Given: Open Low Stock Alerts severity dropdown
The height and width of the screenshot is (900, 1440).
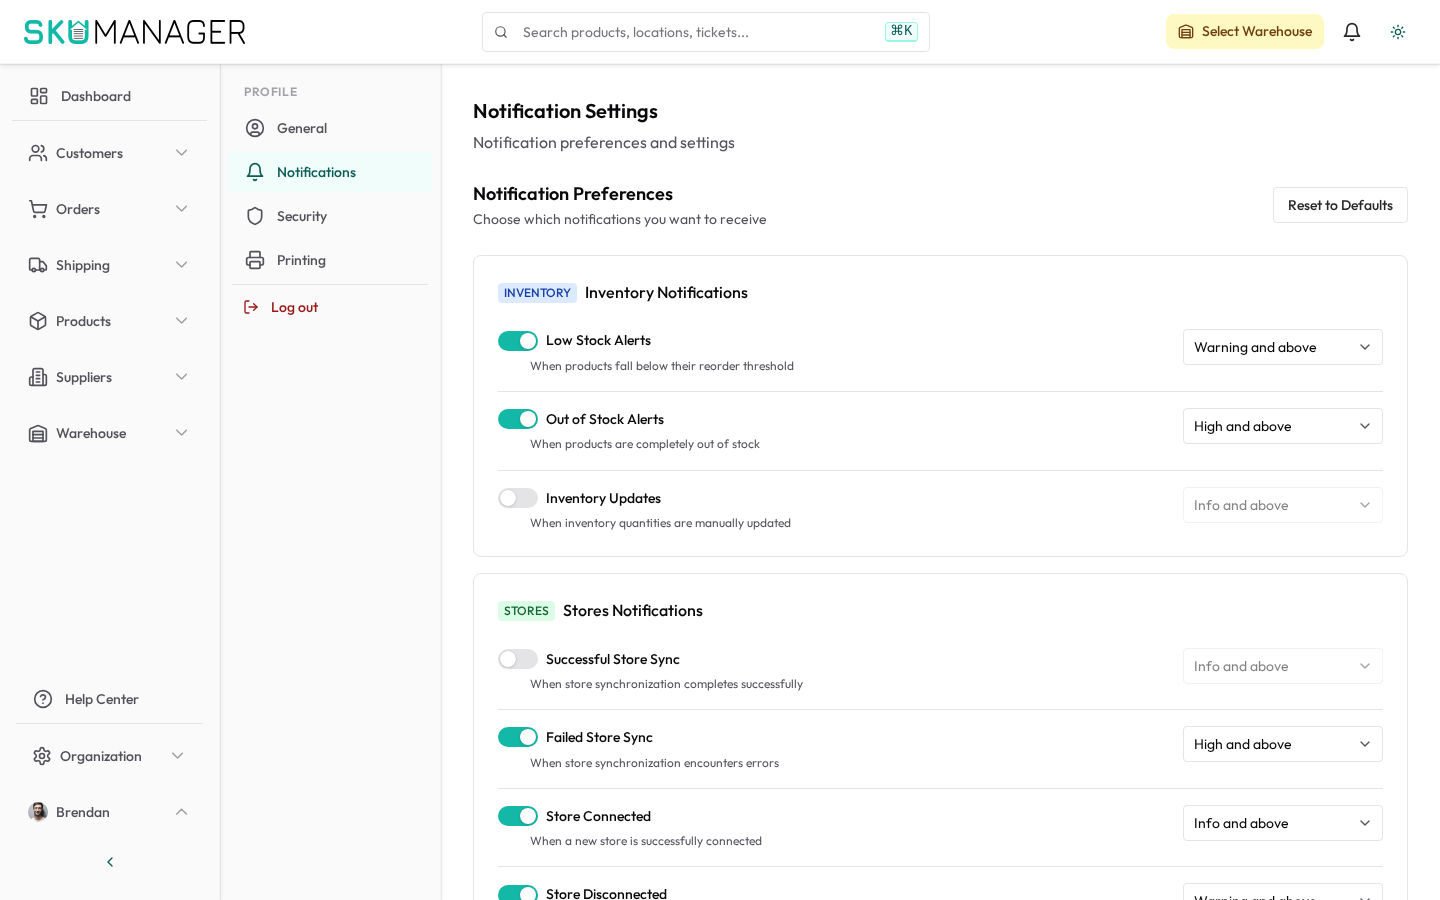Looking at the screenshot, I should tap(1283, 347).
